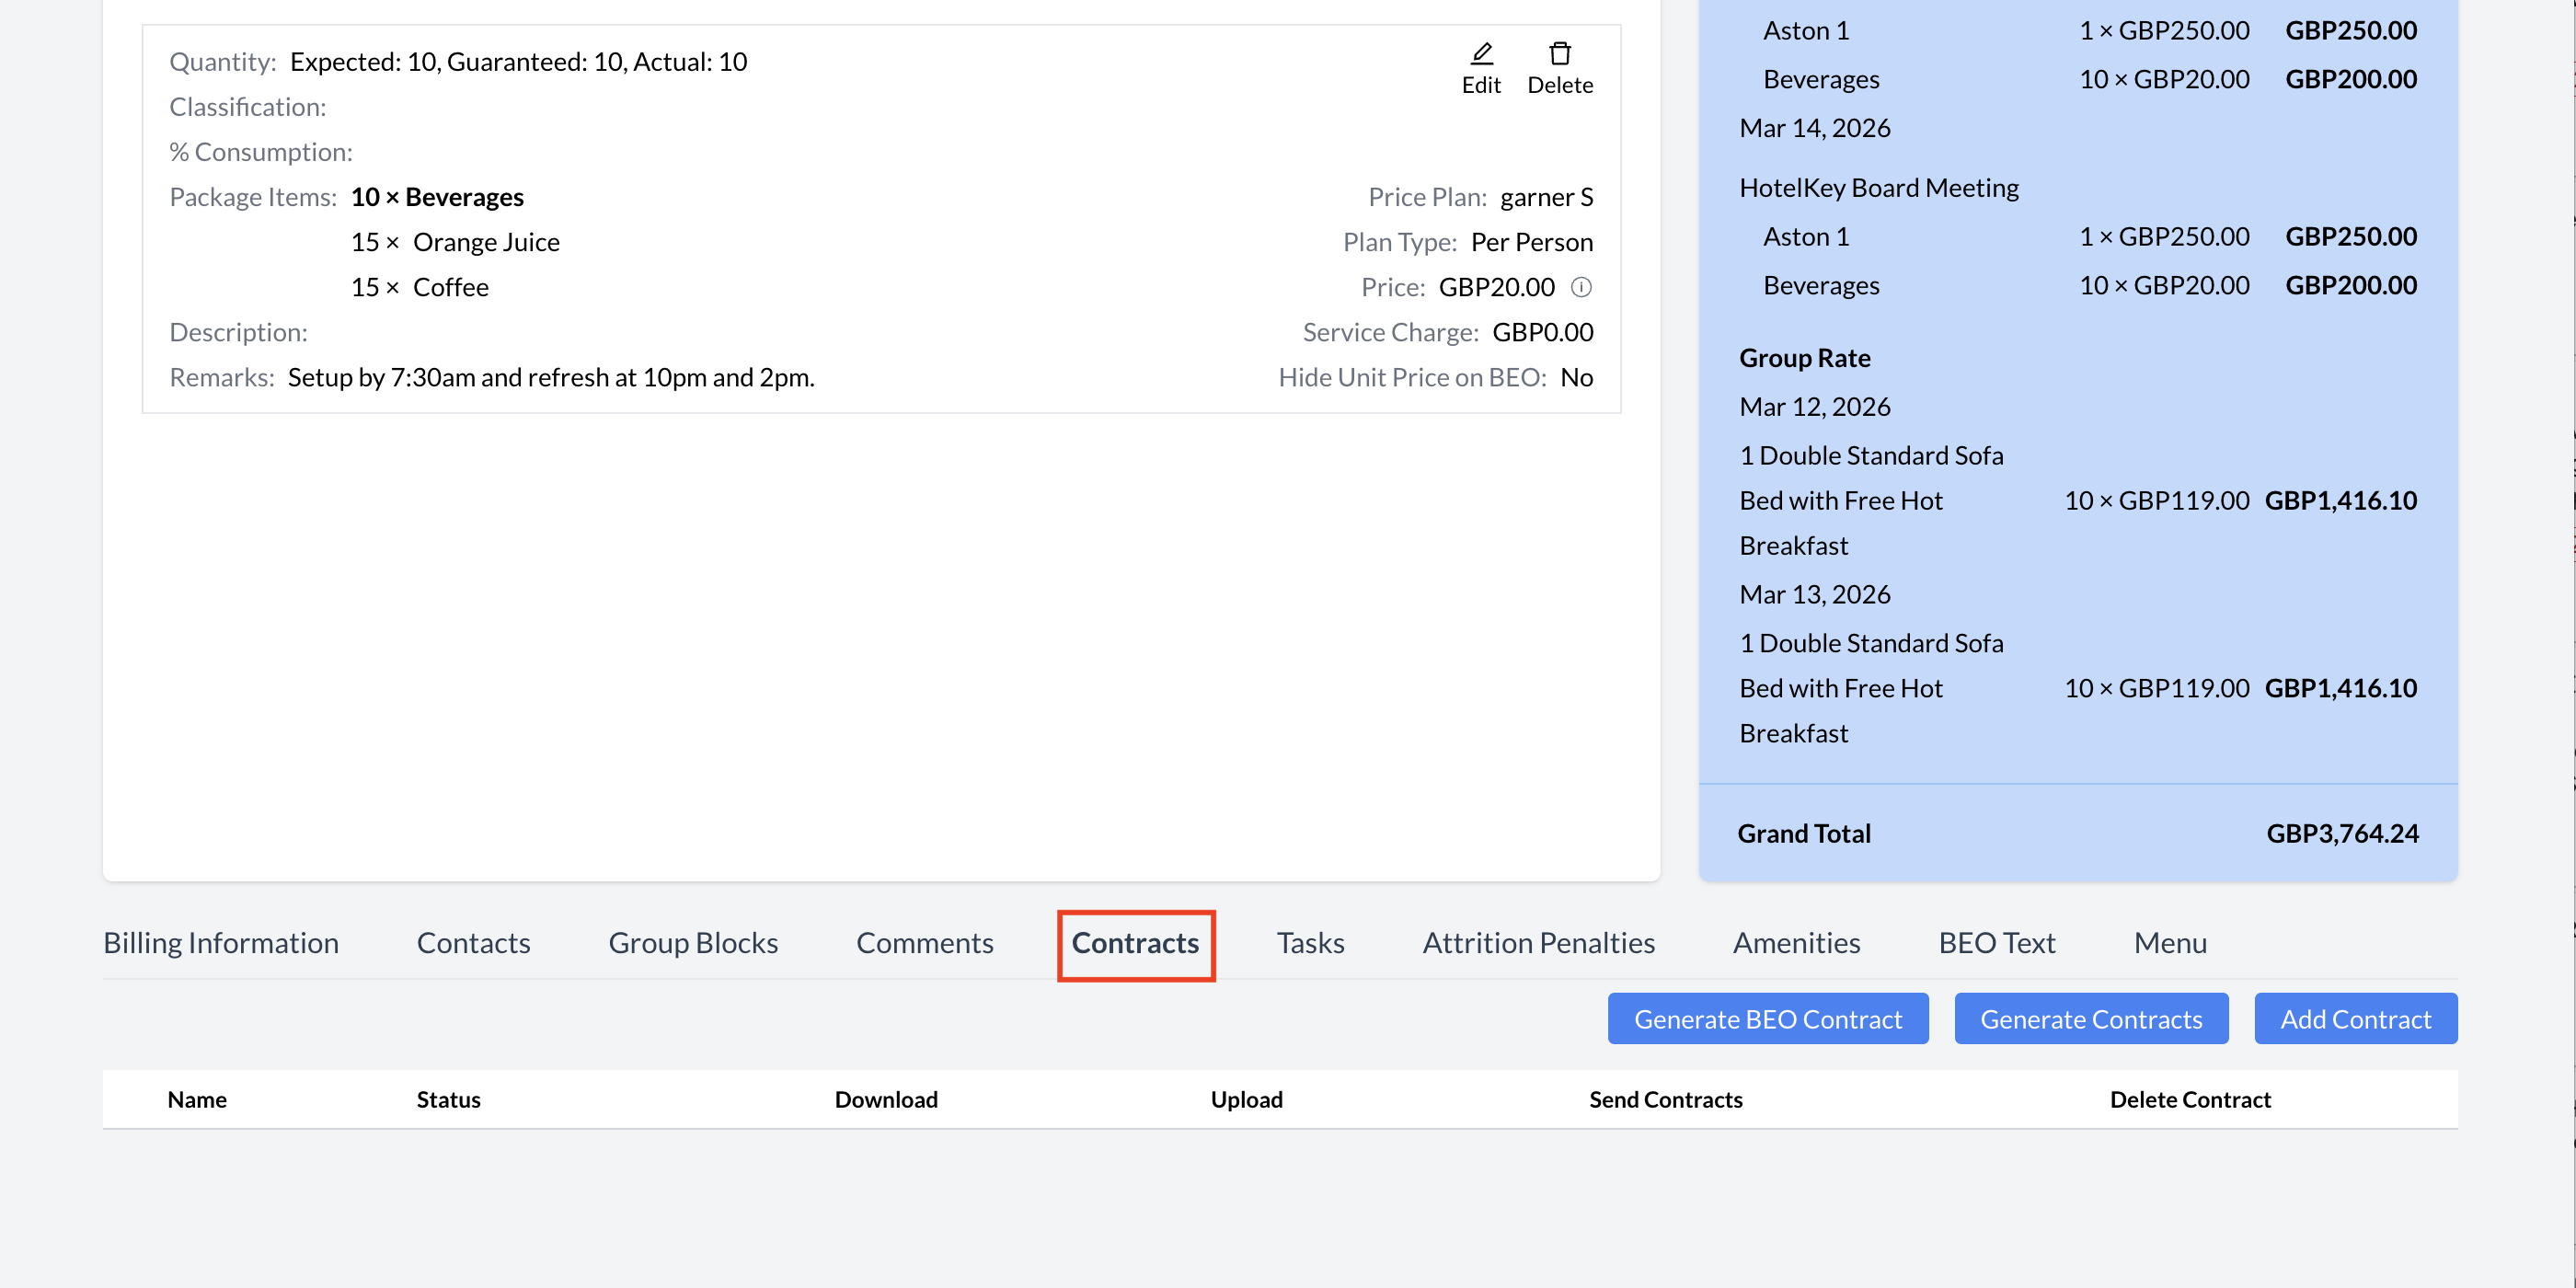Open the Billing Information tab
2576x1288 pixels.
(x=221, y=943)
